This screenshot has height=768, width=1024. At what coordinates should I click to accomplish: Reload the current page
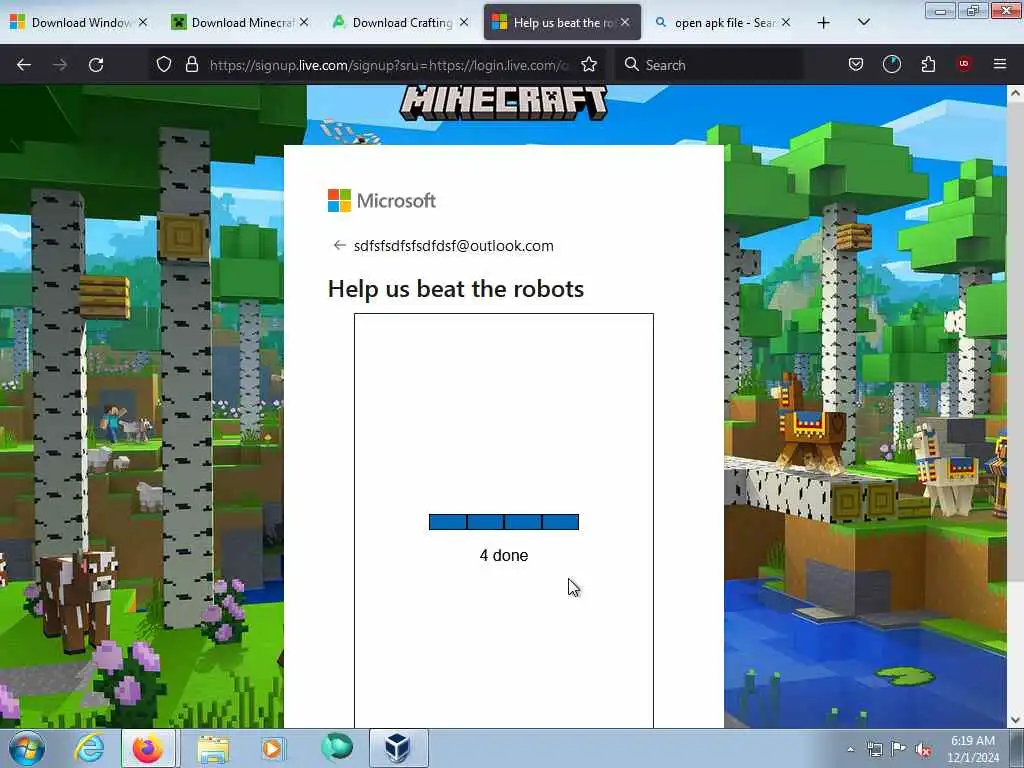tap(96, 65)
